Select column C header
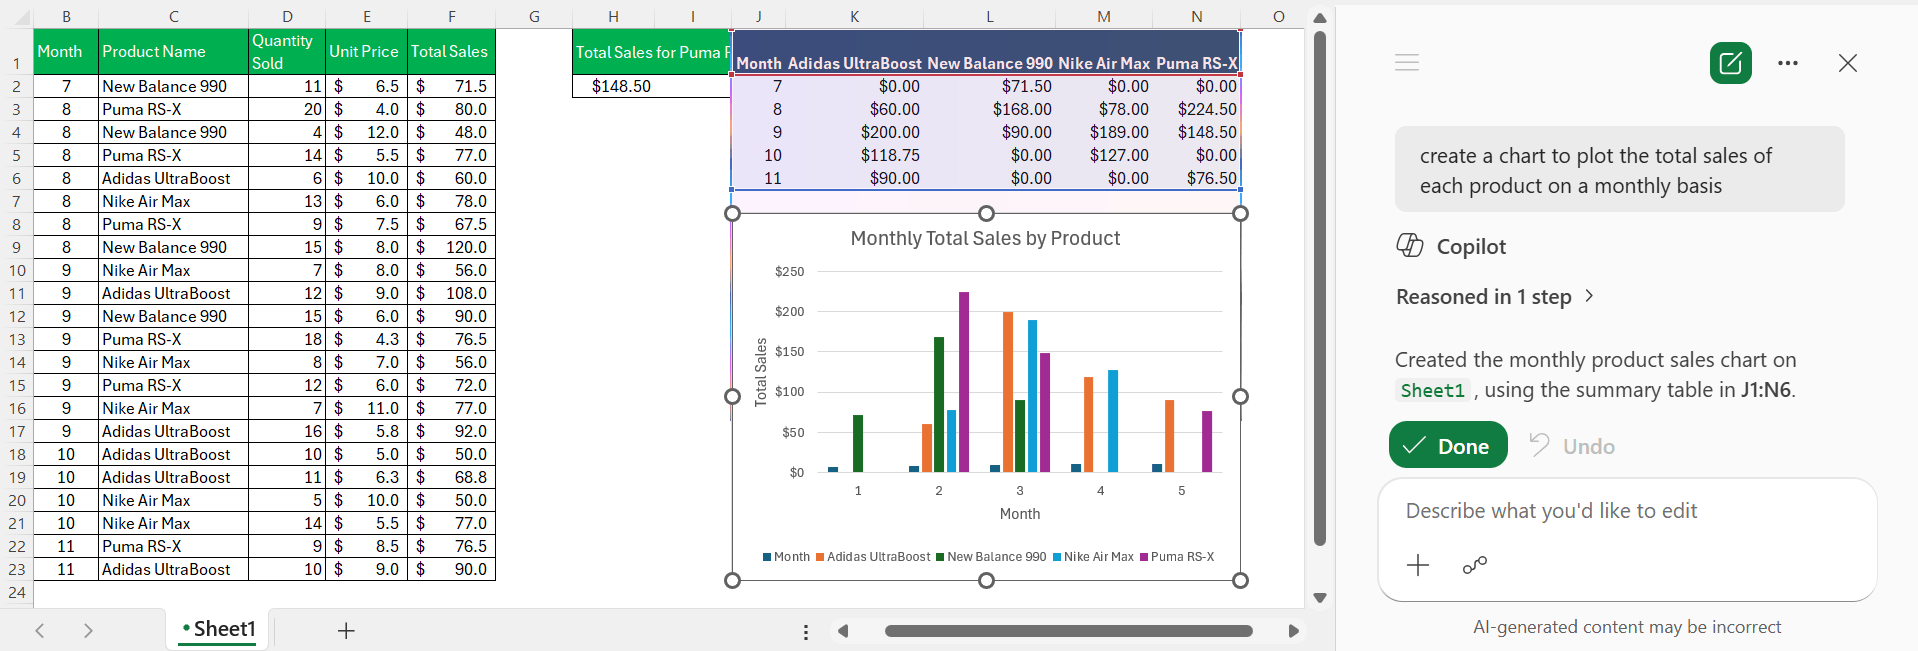The height and width of the screenshot is (651, 1918). point(174,17)
